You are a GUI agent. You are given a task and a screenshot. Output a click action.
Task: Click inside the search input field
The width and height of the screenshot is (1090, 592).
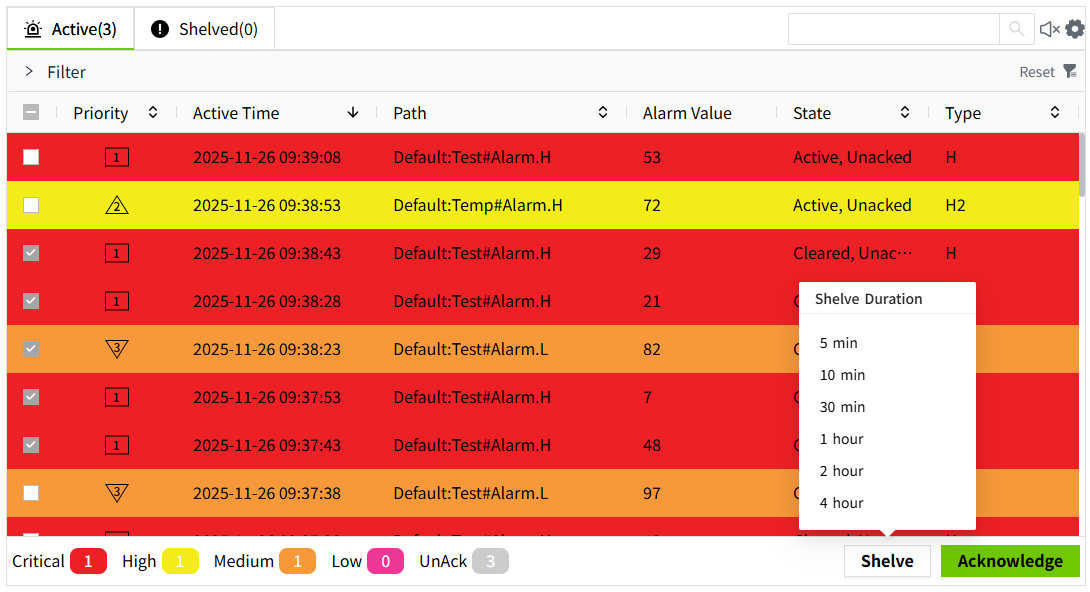(893, 29)
